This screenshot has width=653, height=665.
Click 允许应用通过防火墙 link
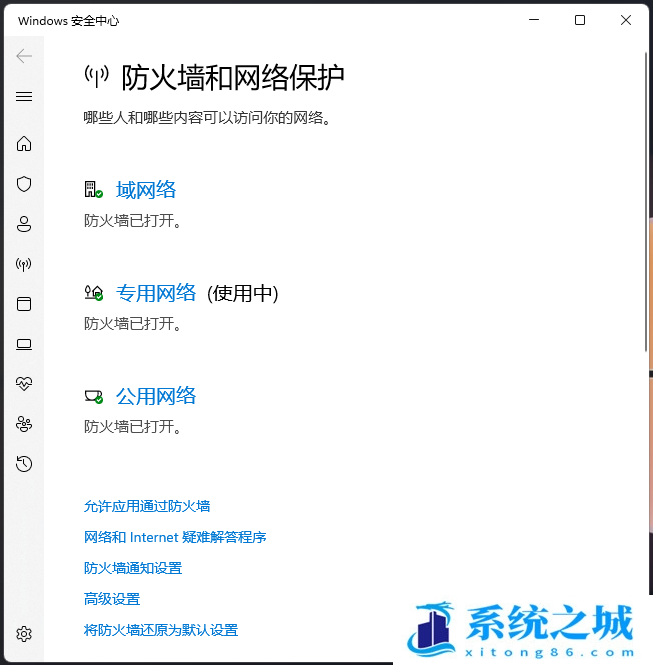[x=147, y=506]
